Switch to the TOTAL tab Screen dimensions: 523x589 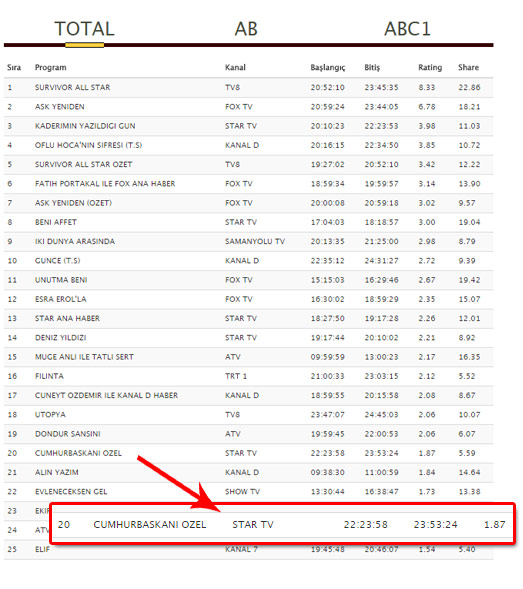click(x=85, y=29)
